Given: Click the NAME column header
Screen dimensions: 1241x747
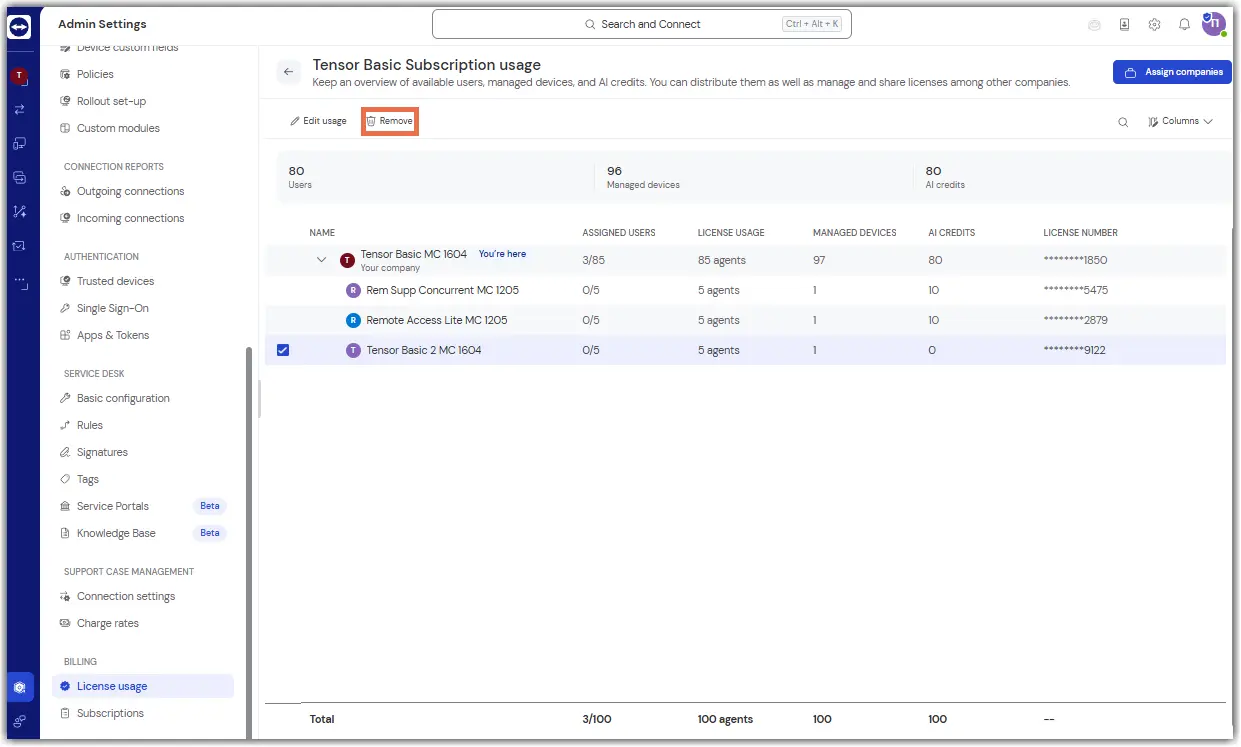Looking at the screenshot, I should click(322, 233).
